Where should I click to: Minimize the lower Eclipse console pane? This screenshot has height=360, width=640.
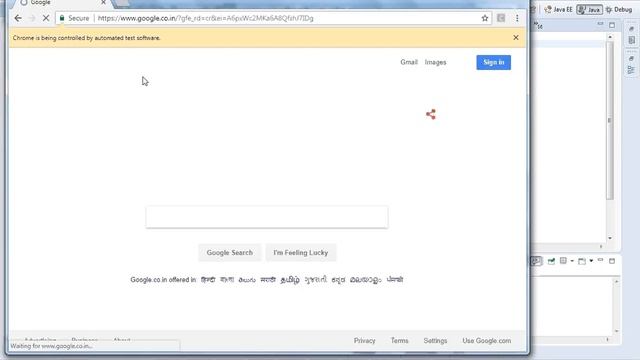[600, 260]
